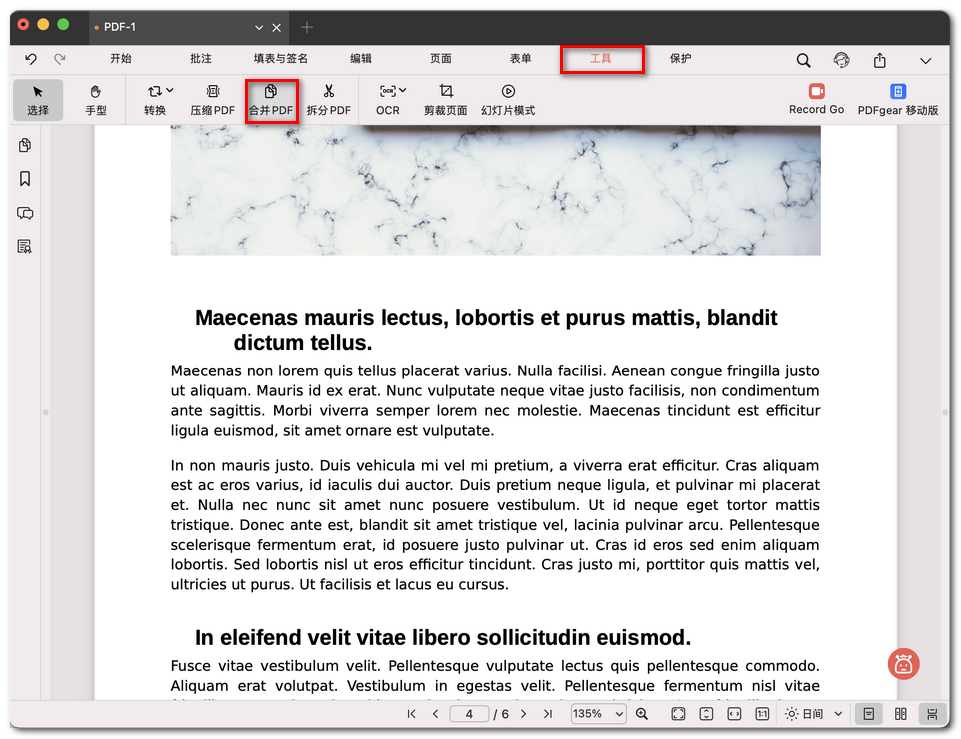Open the bookmarks panel
Image resolution: width=961 pixels, height=739 pixels.
pyautogui.click(x=25, y=179)
